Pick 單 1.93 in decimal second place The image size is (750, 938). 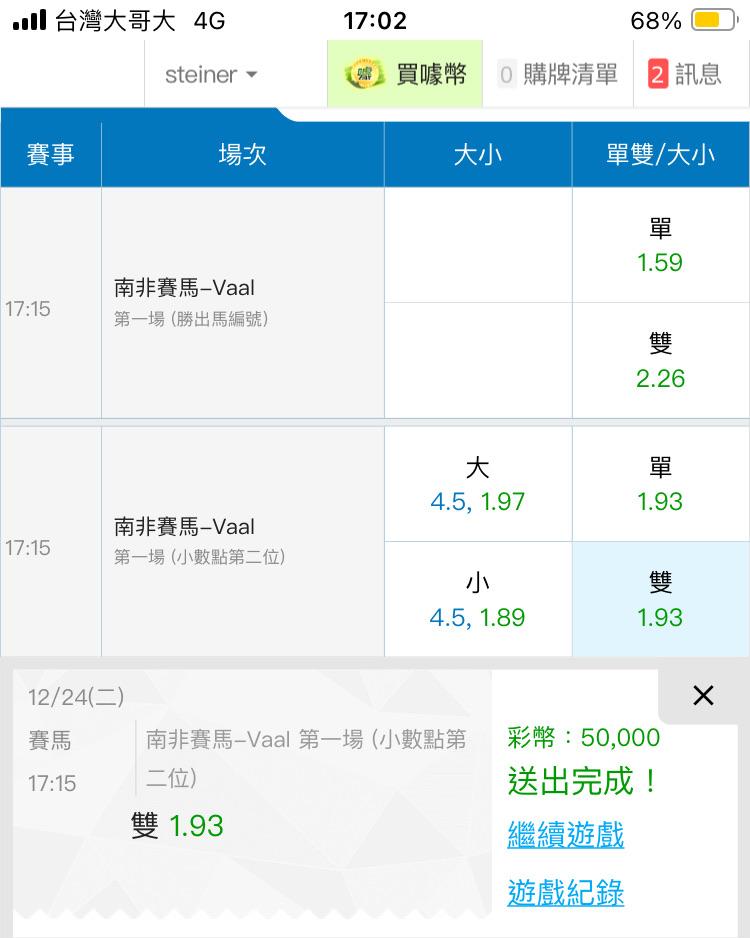pos(660,485)
